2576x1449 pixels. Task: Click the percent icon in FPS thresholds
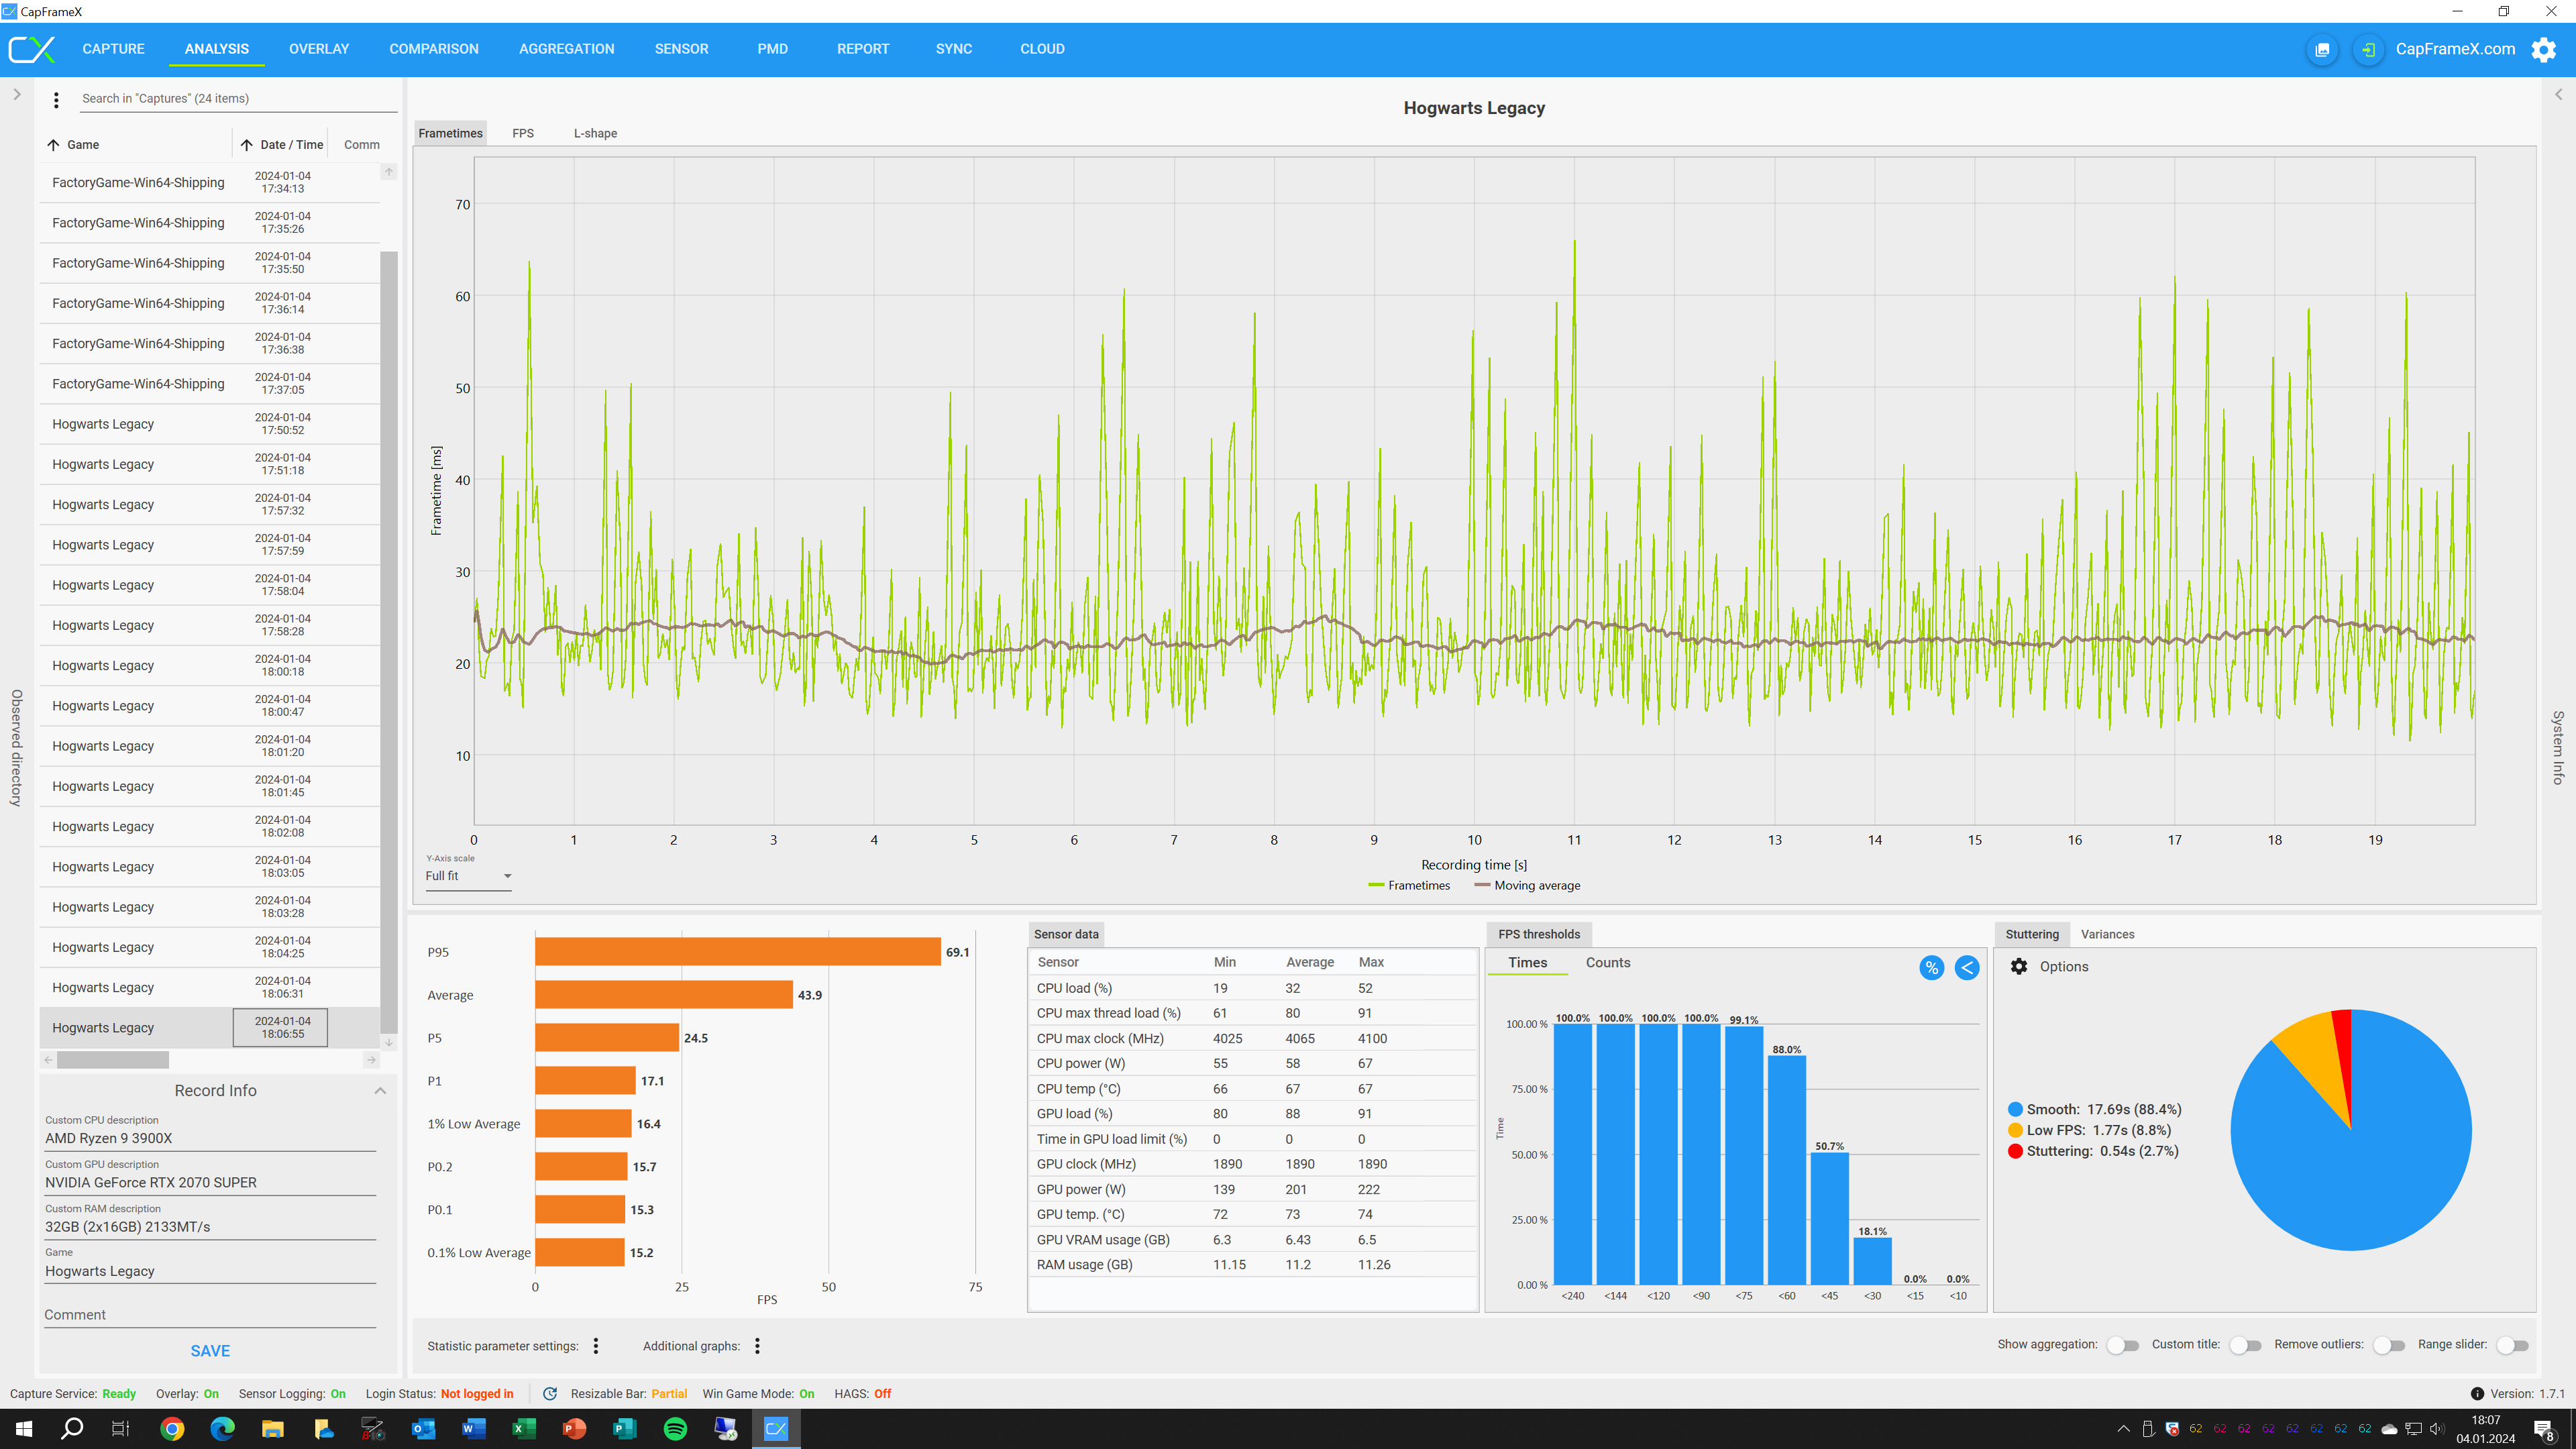[1931, 967]
